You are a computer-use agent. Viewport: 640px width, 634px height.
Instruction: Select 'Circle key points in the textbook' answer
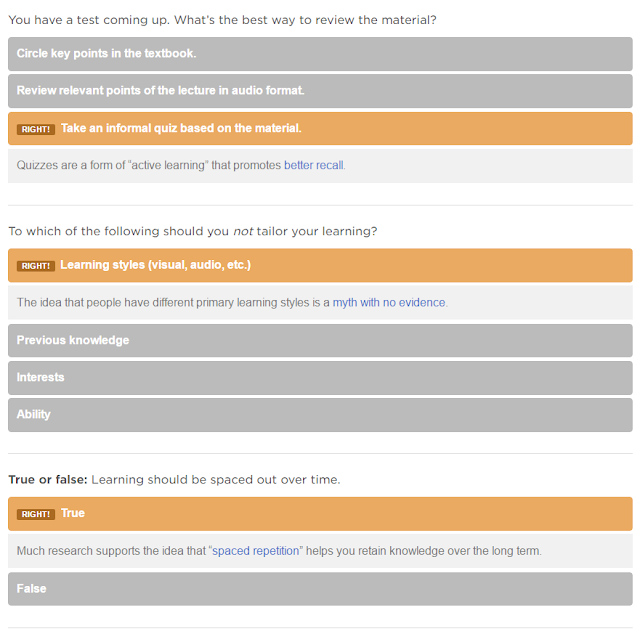[320, 54]
